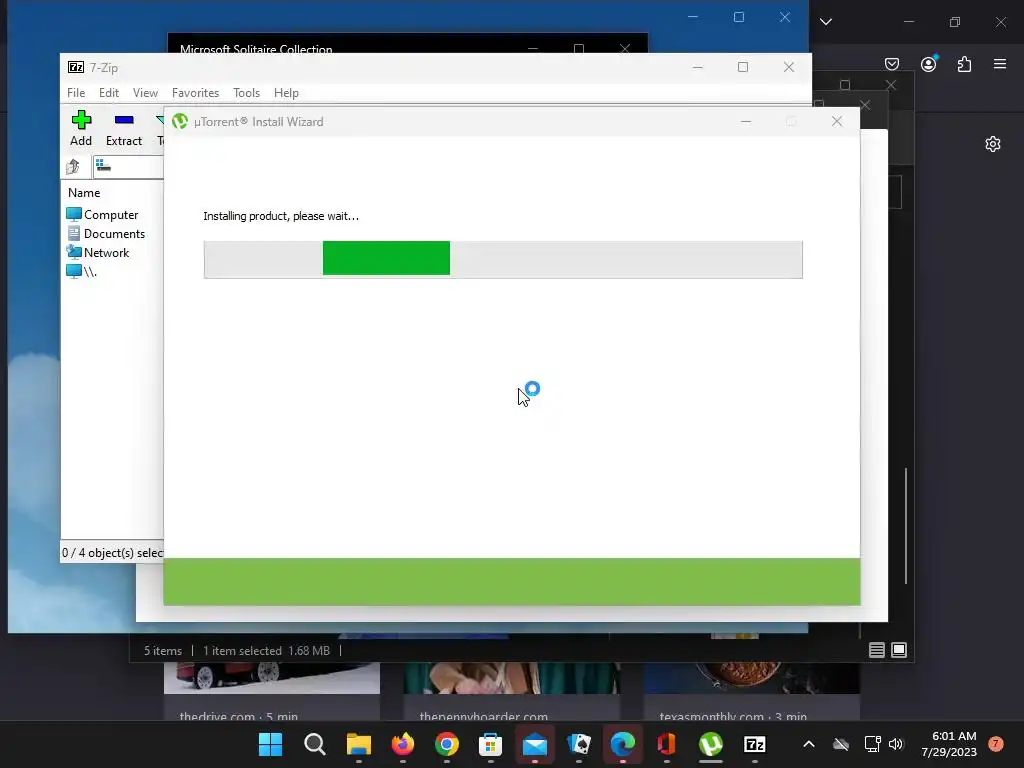Click the 7-Zip app icon in title bar
Image resolution: width=1024 pixels, height=768 pixels.
[76, 67]
